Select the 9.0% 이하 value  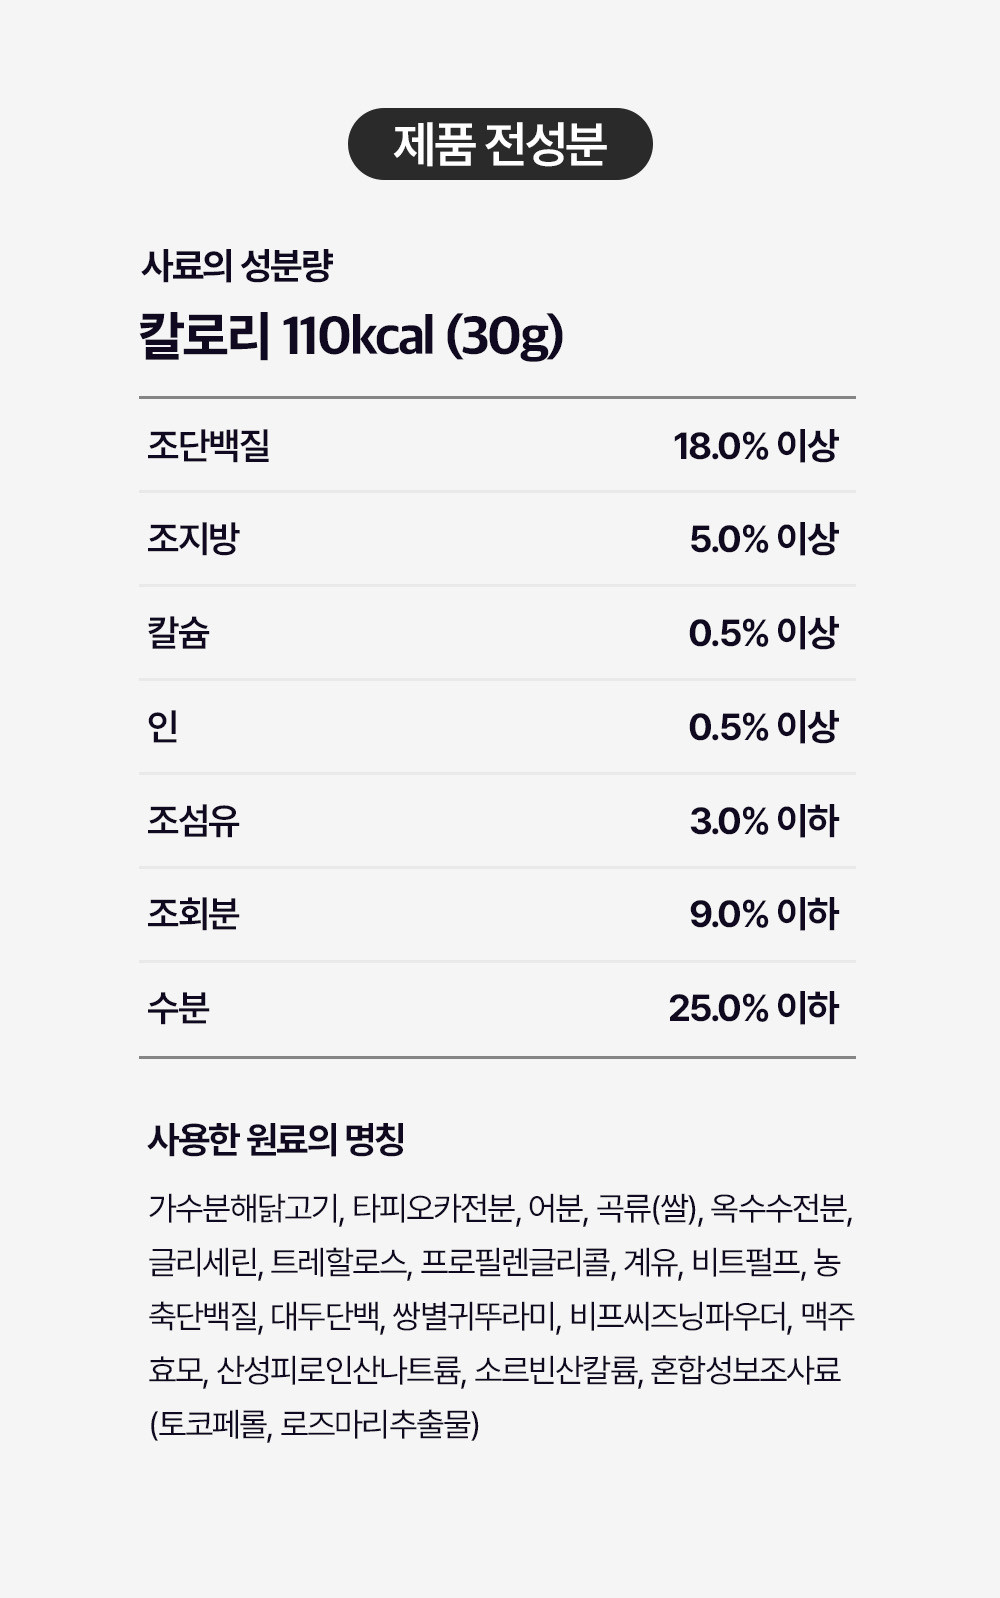tap(764, 914)
